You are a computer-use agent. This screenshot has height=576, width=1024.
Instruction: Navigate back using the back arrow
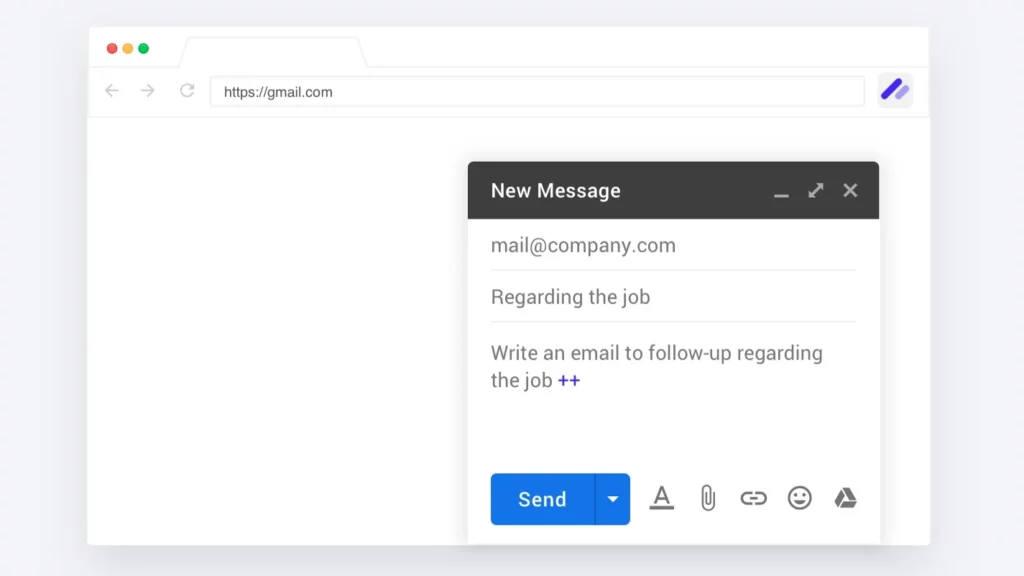(x=111, y=90)
